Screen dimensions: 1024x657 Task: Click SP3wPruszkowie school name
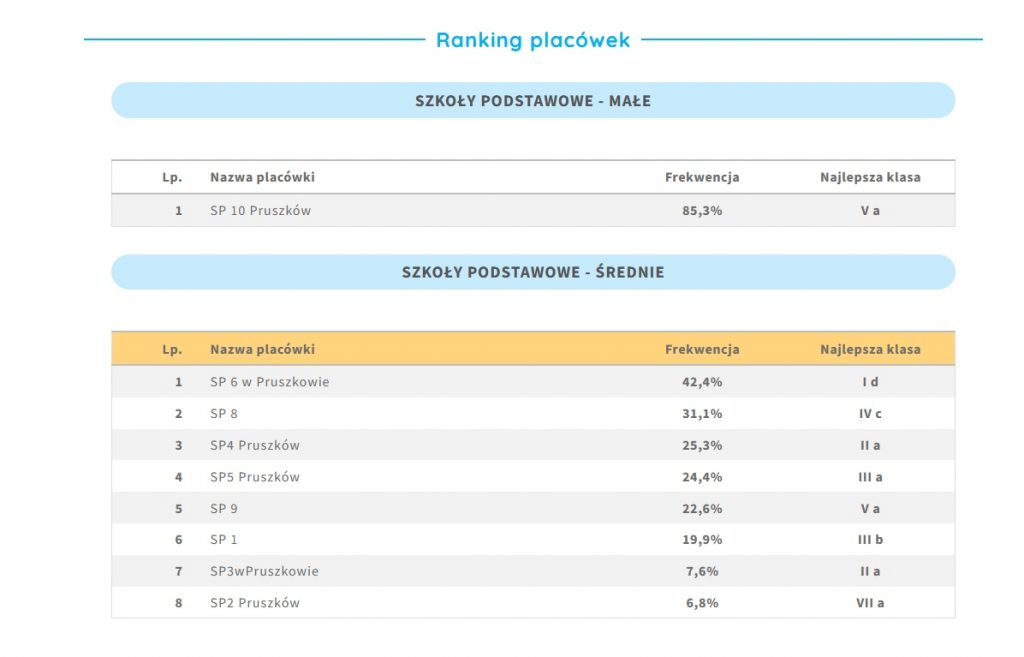tap(264, 571)
